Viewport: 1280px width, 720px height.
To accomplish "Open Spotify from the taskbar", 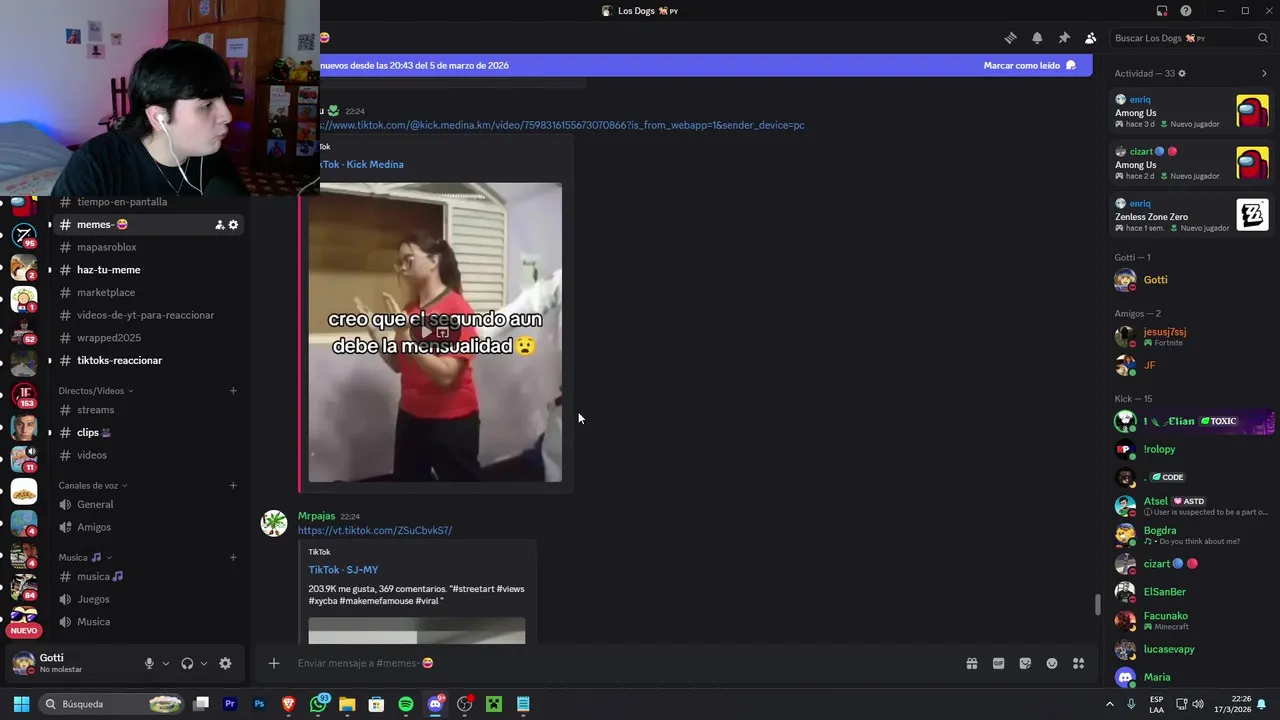I will point(405,704).
